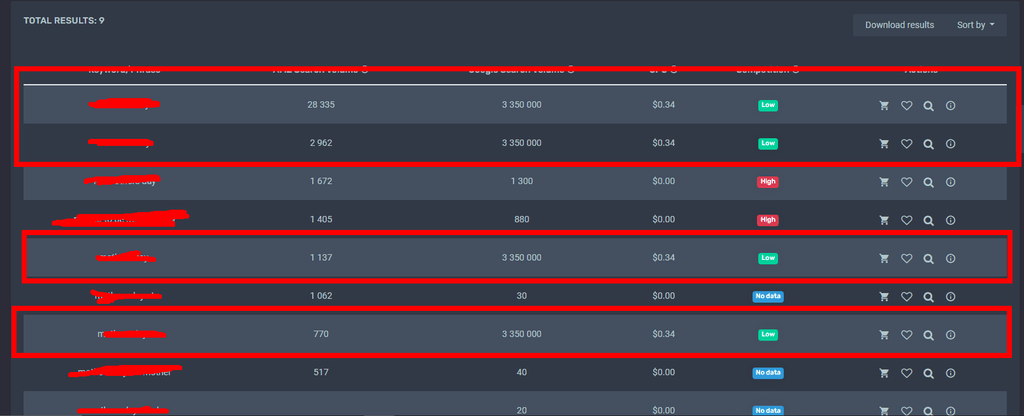Click the No data badge in the 1 062 row
The width and height of the screenshot is (1024, 416).
(767, 297)
